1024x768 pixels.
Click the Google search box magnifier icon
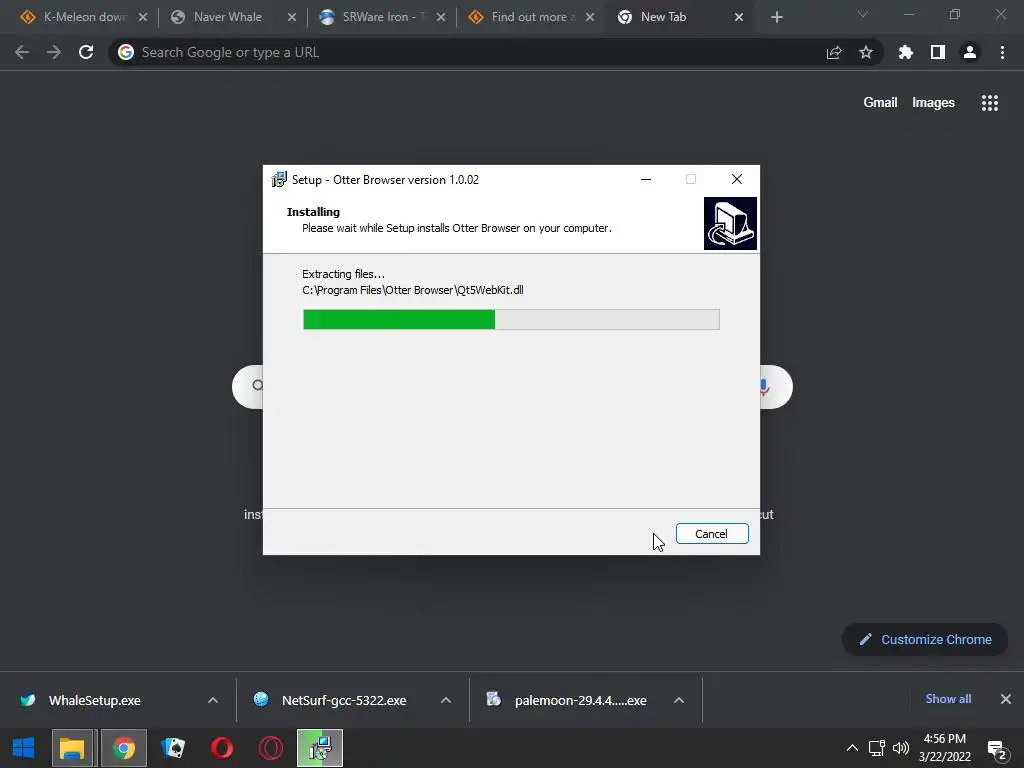point(258,385)
